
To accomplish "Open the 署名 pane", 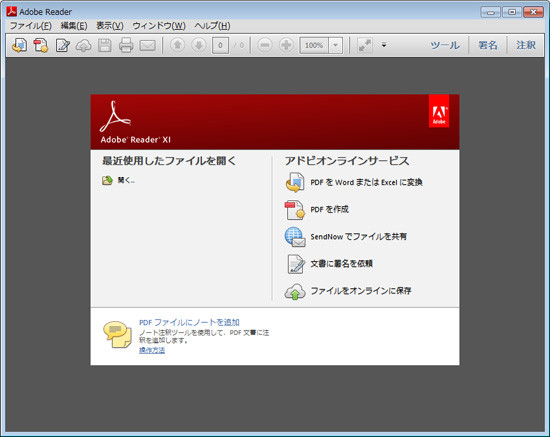I will [488, 45].
